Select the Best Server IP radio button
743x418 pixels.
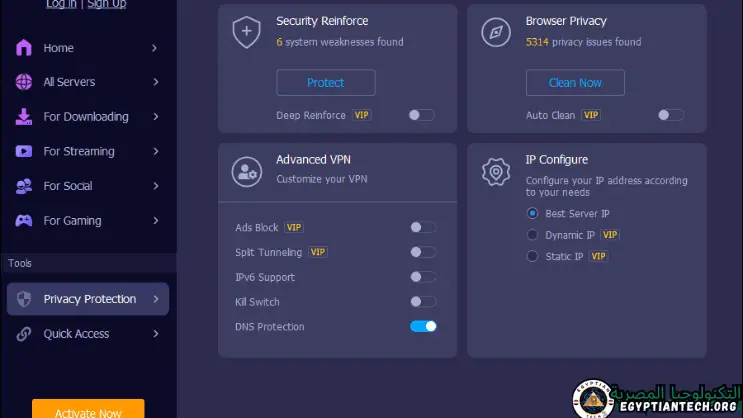[532, 213]
